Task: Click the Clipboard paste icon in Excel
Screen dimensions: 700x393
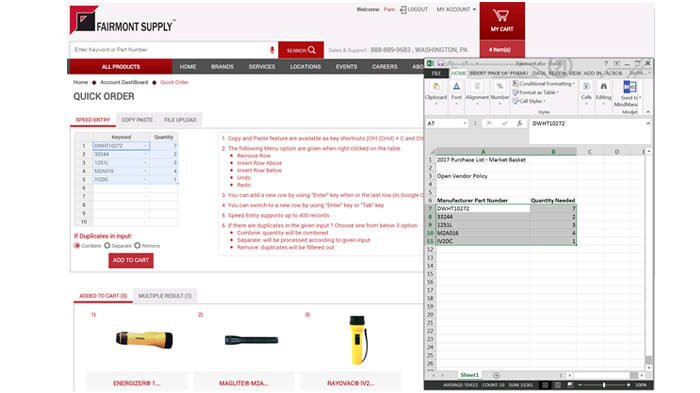Action: [x=436, y=86]
